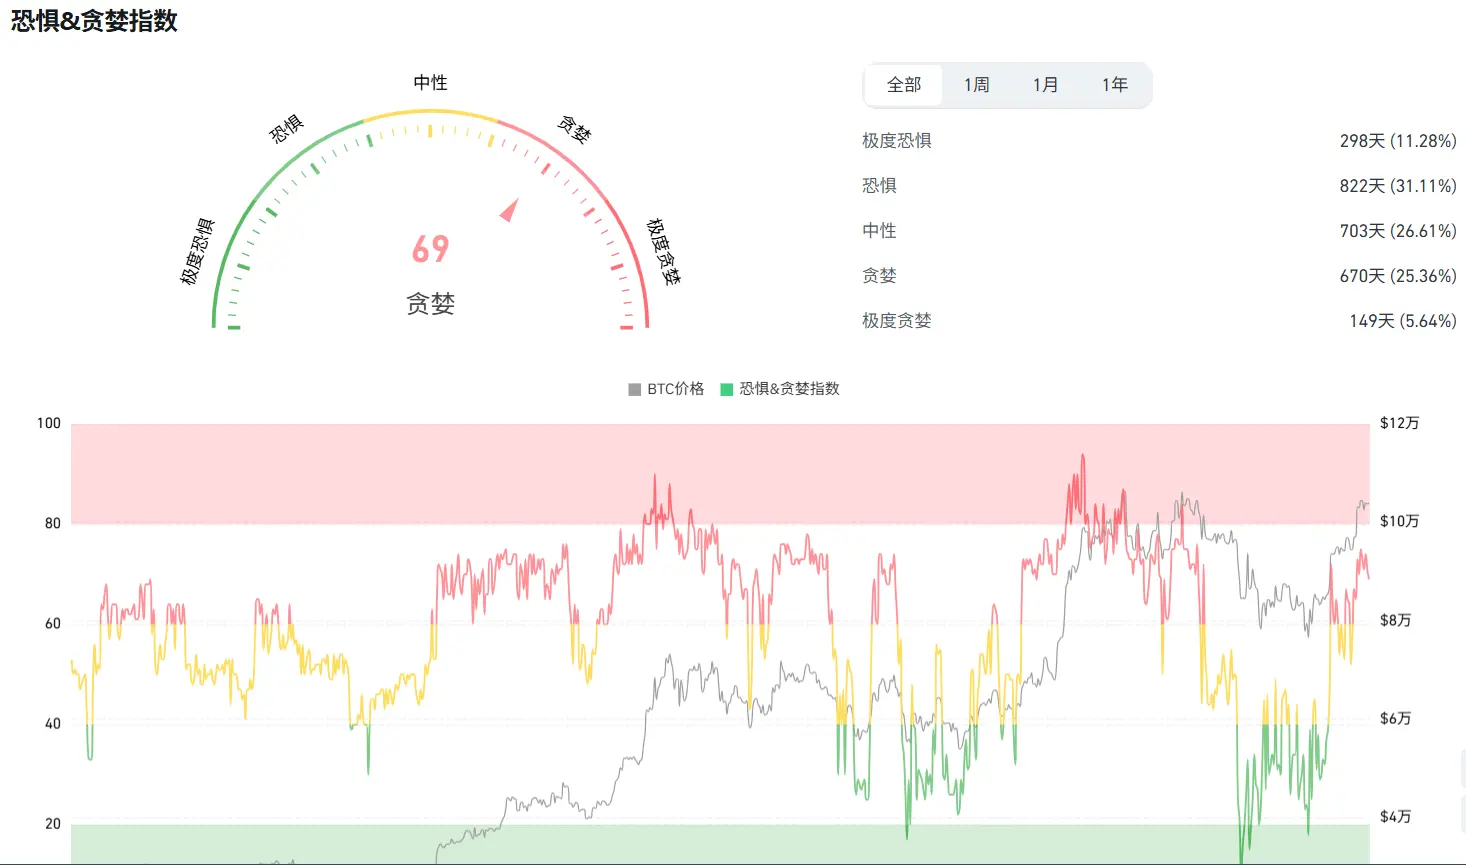Click the 100 left axis label

coord(49,423)
